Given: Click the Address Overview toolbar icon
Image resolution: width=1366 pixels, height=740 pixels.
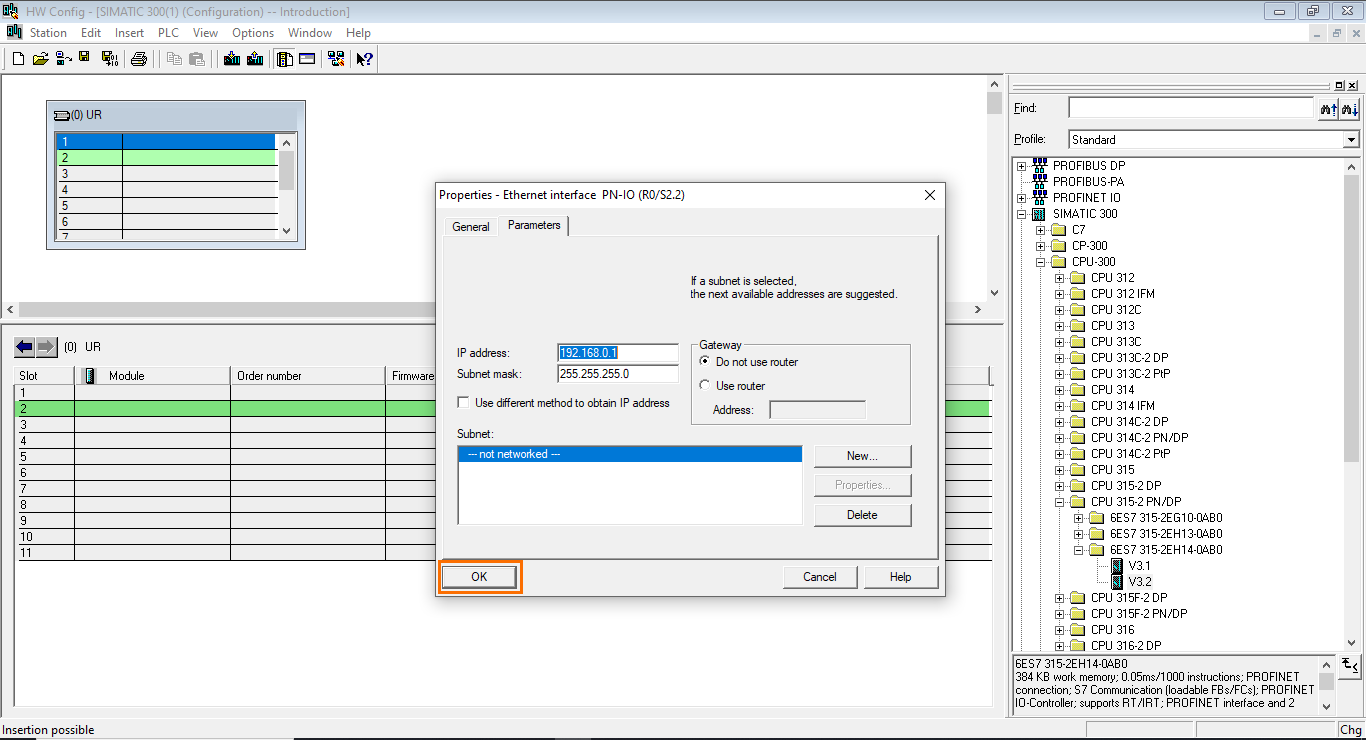Looking at the screenshot, I should click(x=307, y=59).
